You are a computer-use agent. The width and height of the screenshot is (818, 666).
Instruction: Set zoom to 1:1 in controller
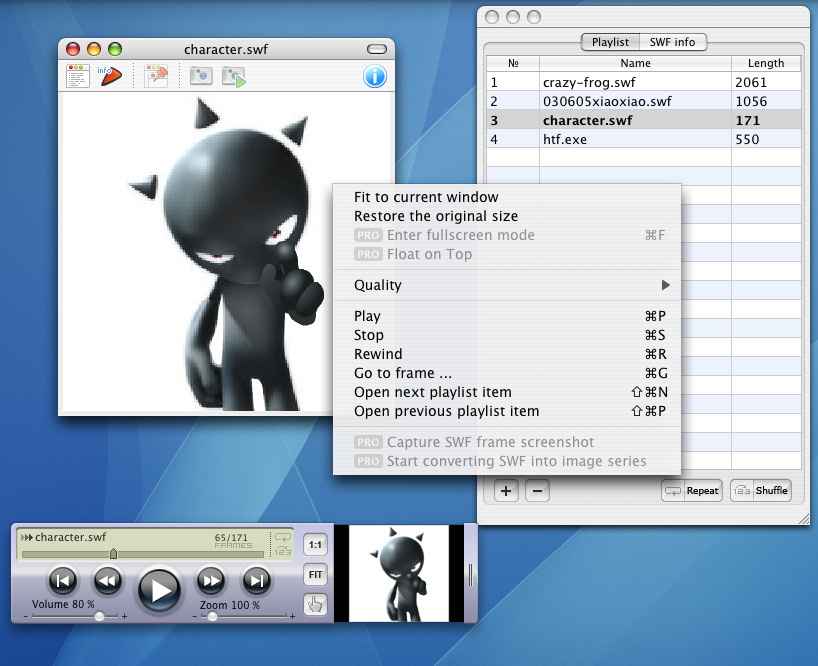click(x=315, y=545)
